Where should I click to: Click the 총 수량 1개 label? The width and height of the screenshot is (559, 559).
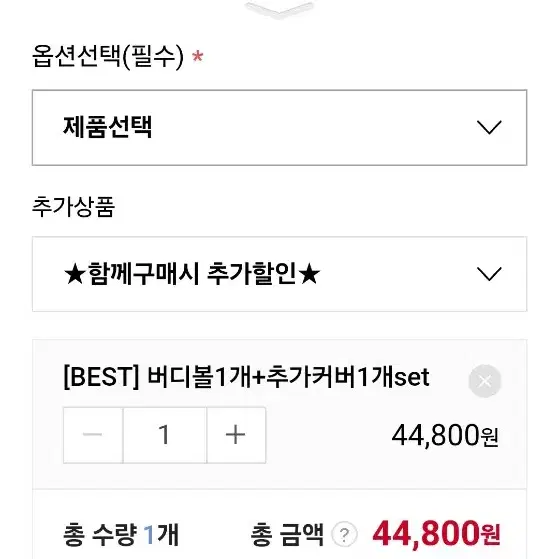(x=121, y=534)
